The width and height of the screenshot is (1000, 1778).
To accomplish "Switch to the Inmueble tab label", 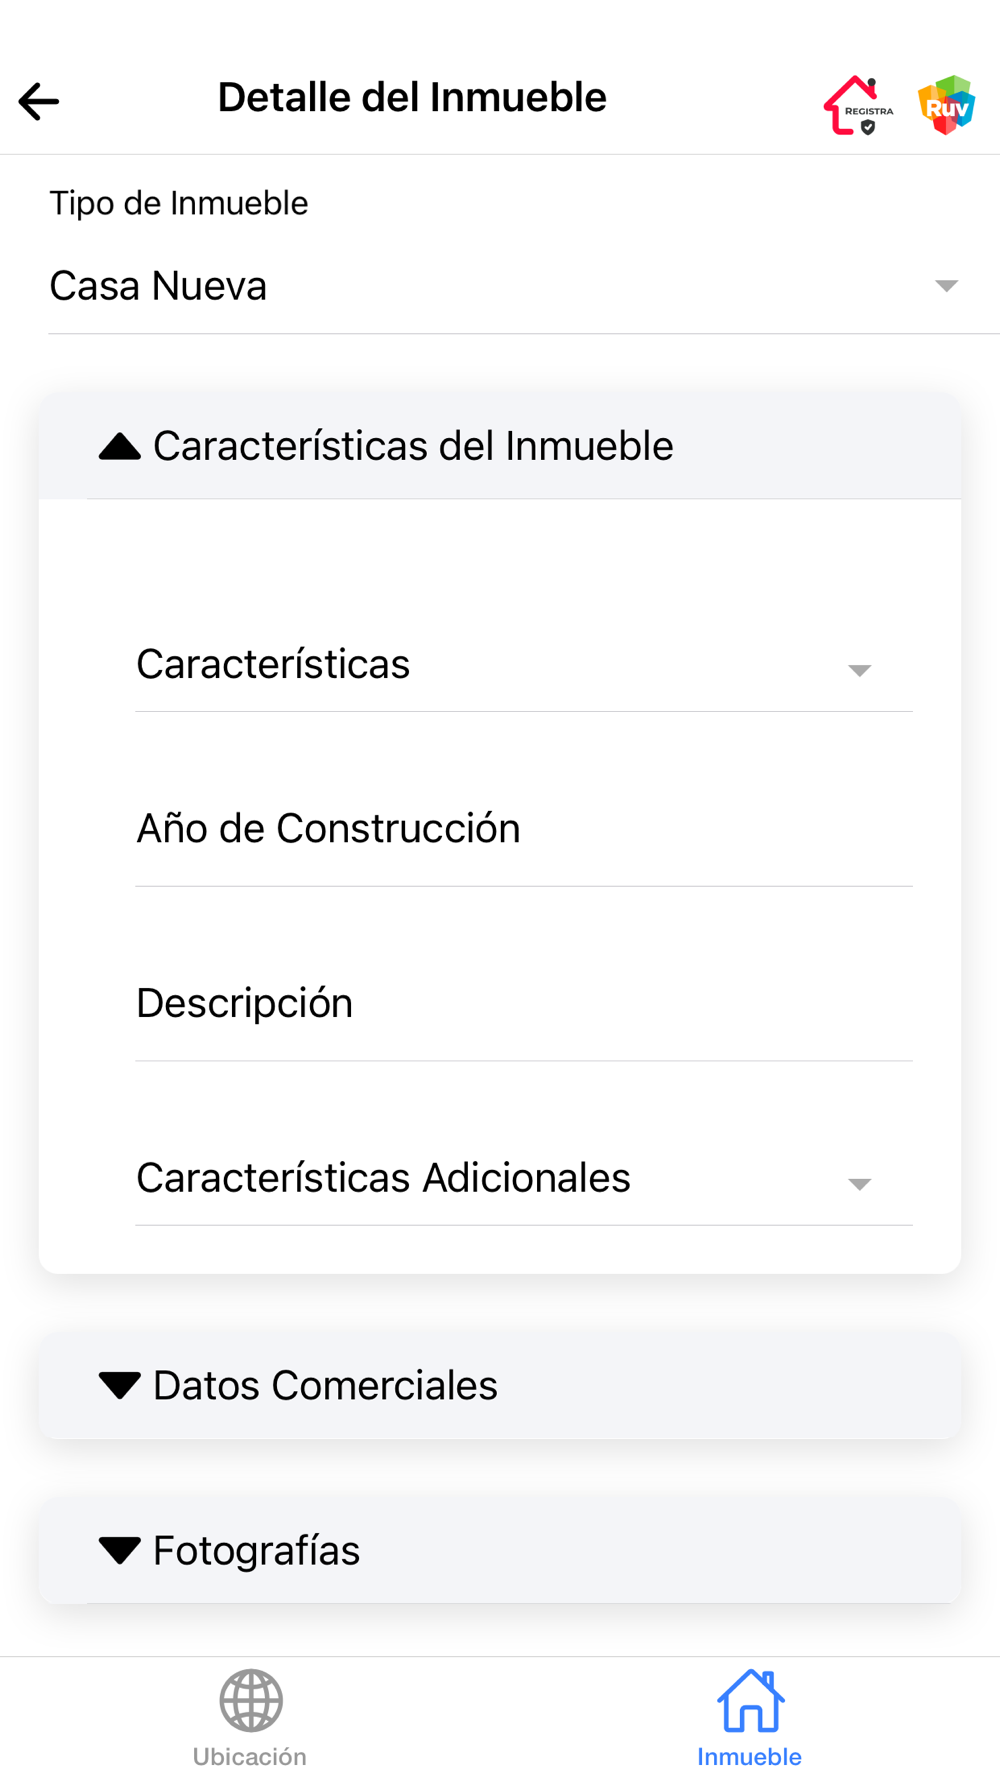I will coord(749,1757).
